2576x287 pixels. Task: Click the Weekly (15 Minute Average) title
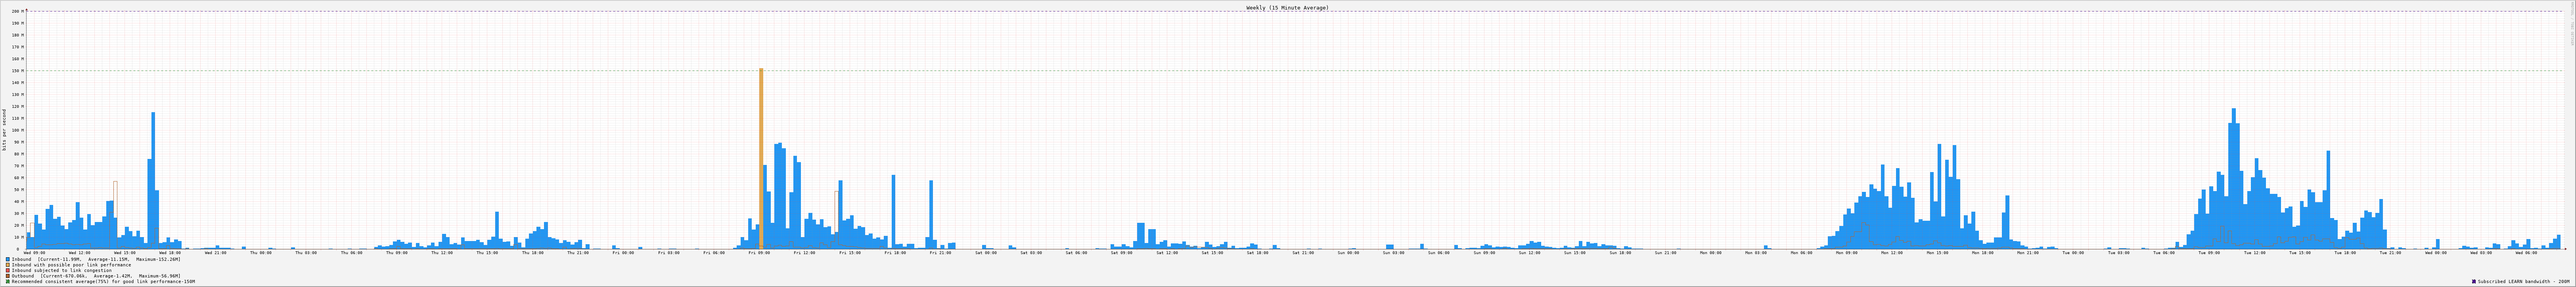[1287, 7]
